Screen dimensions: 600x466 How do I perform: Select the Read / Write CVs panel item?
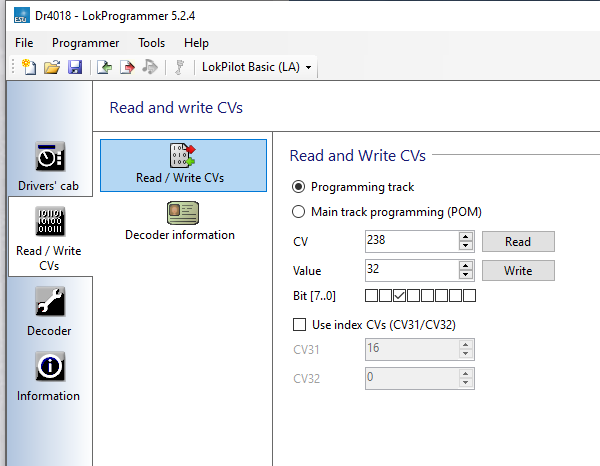point(183,165)
